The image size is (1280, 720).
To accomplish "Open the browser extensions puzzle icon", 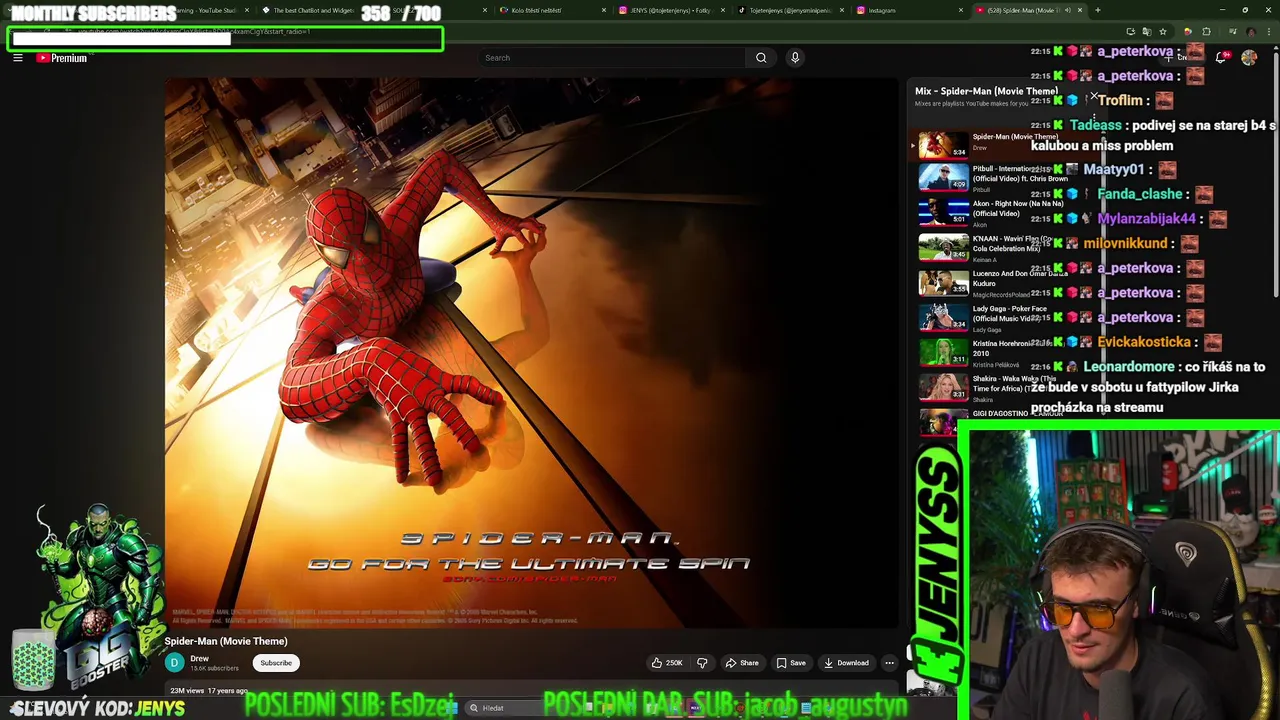I will (x=1206, y=32).
